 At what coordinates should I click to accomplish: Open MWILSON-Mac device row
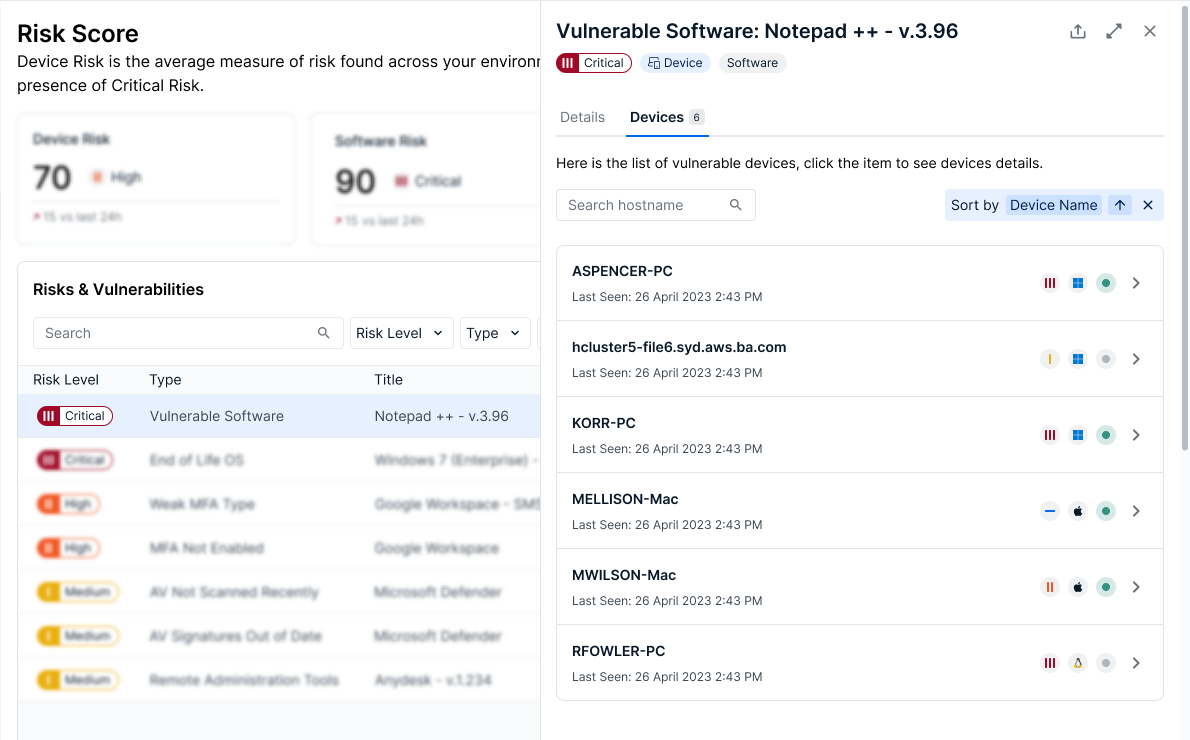pyautogui.click(x=859, y=587)
